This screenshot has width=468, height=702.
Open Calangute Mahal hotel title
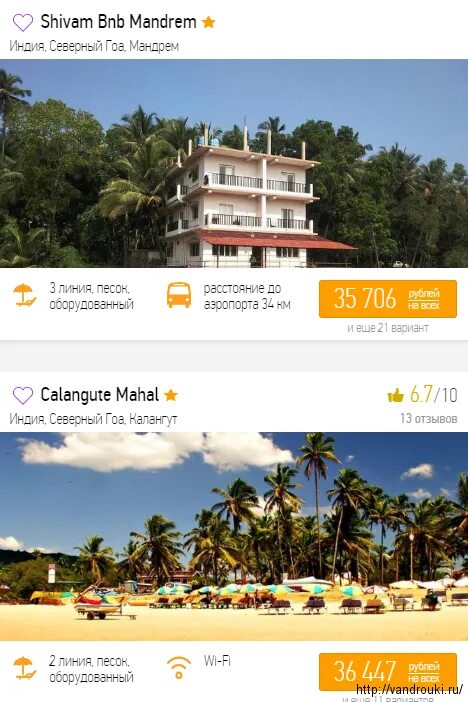[99, 394]
